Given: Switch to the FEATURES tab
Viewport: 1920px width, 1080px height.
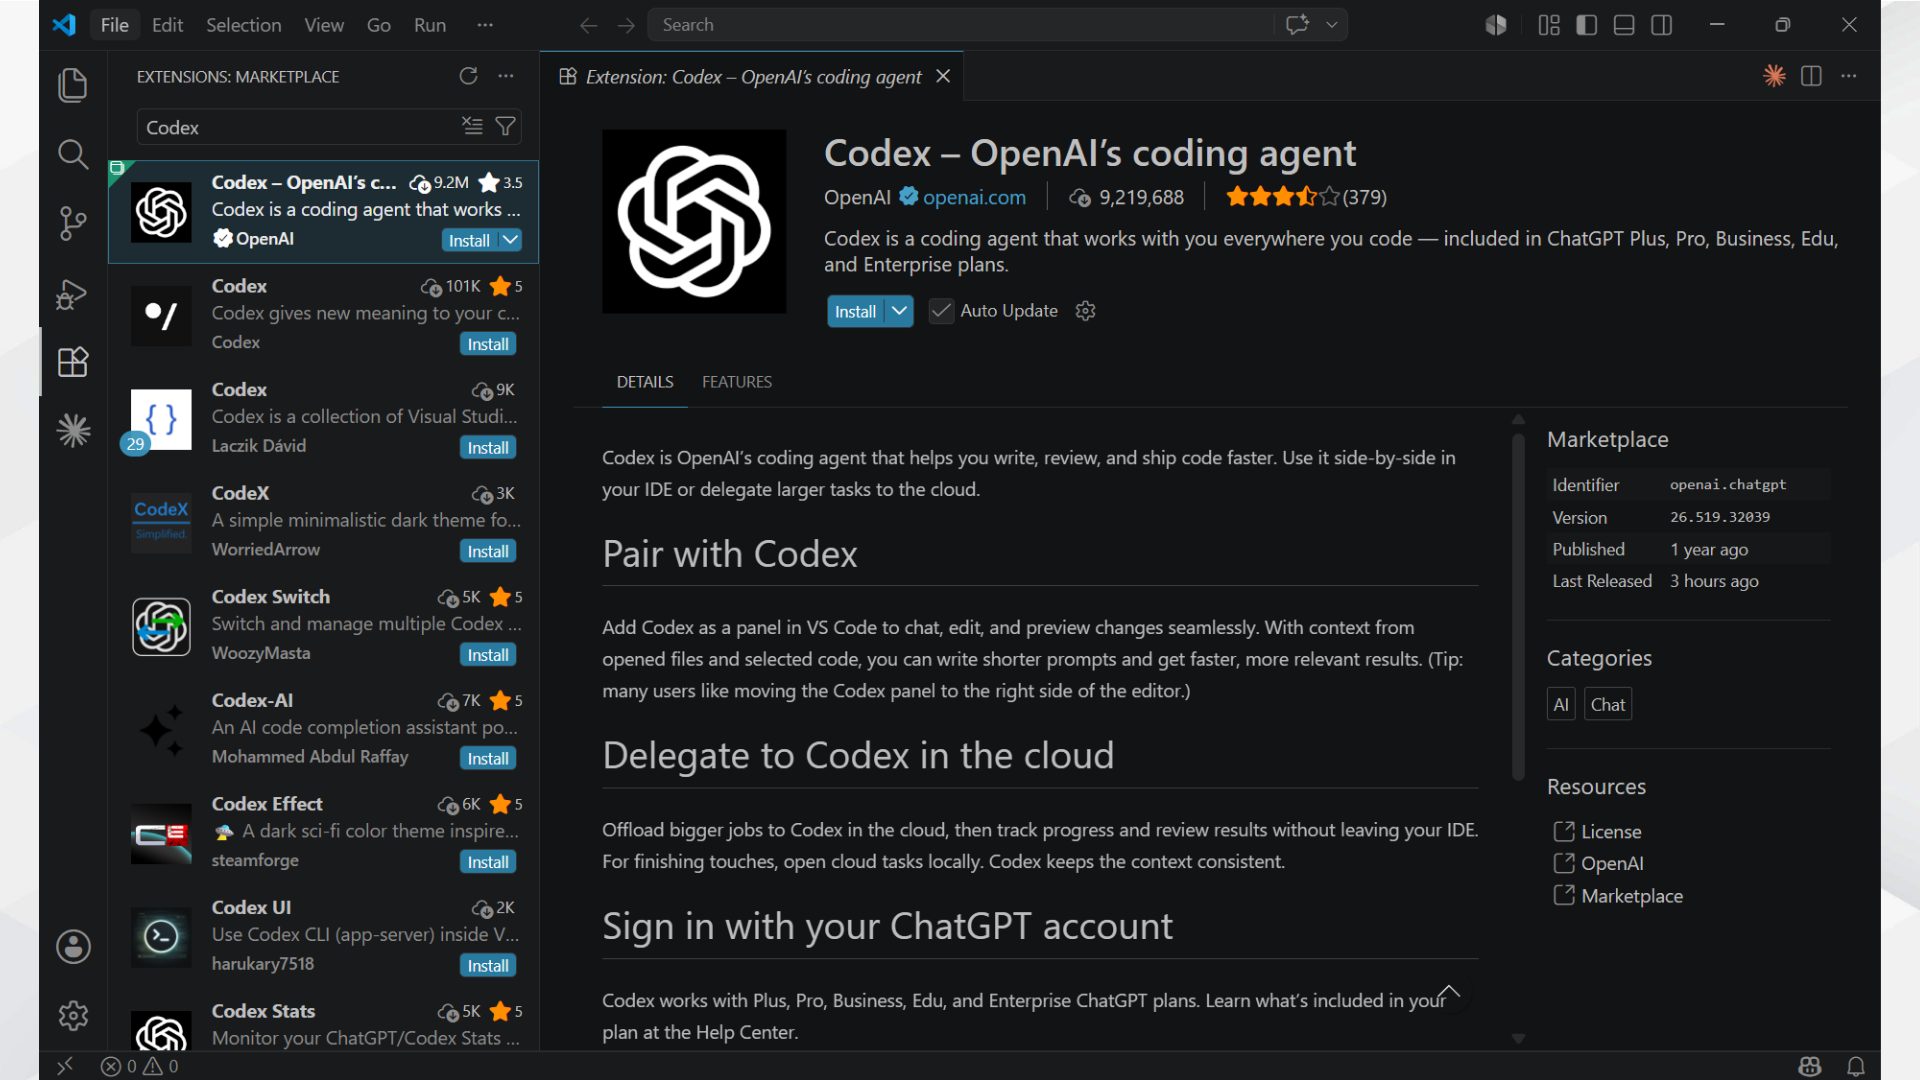Looking at the screenshot, I should pos(737,382).
